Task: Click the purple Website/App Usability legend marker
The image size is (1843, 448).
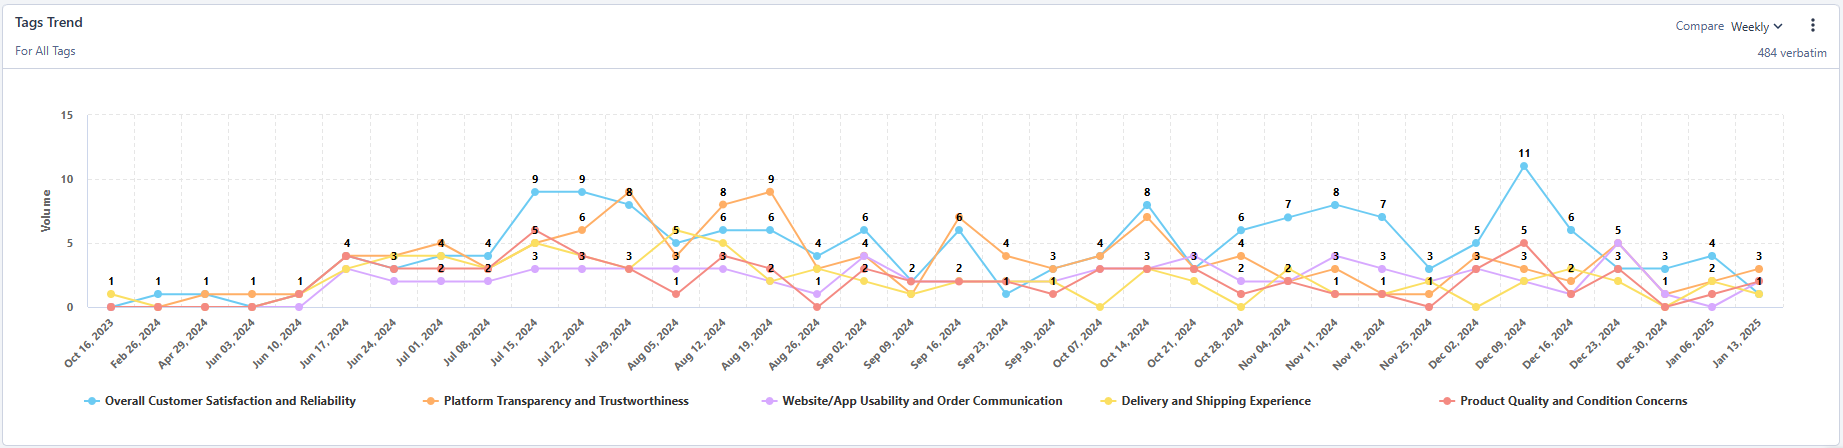Action: point(769,401)
